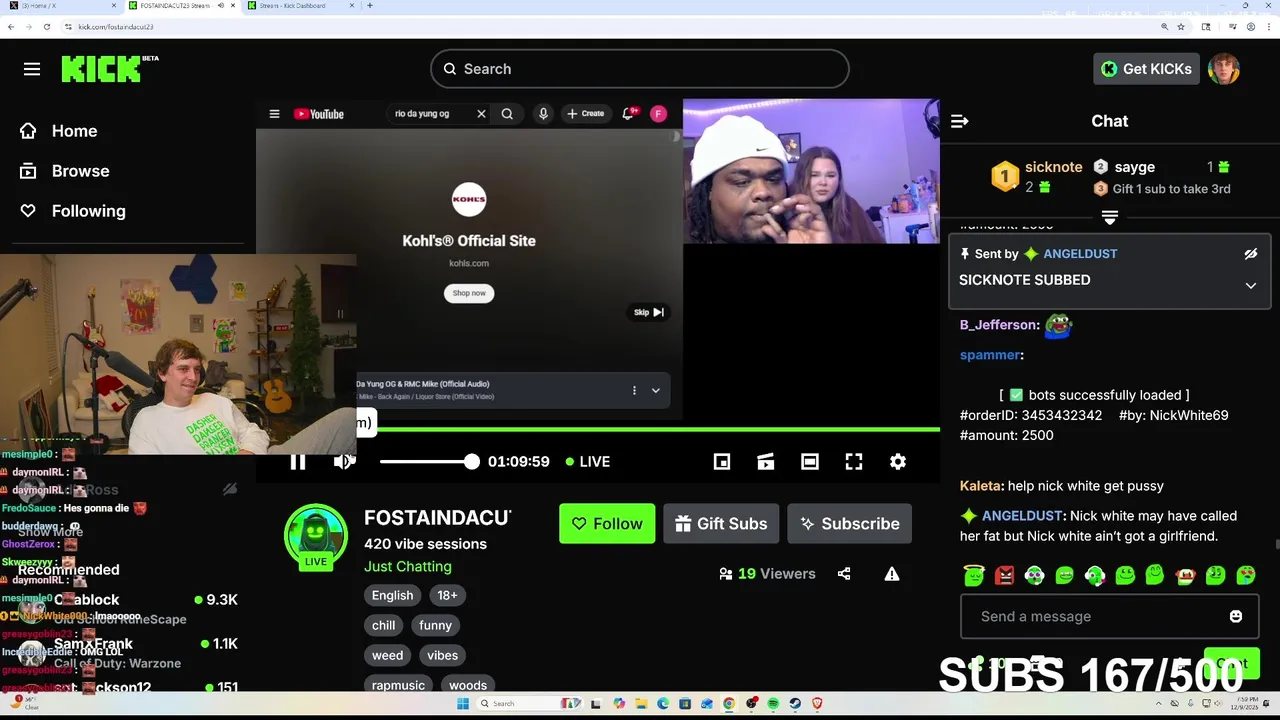Screen dimensions: 1280x720
Task: Open player settings gear
Action: pyautogui.click(x=898, y=461)
